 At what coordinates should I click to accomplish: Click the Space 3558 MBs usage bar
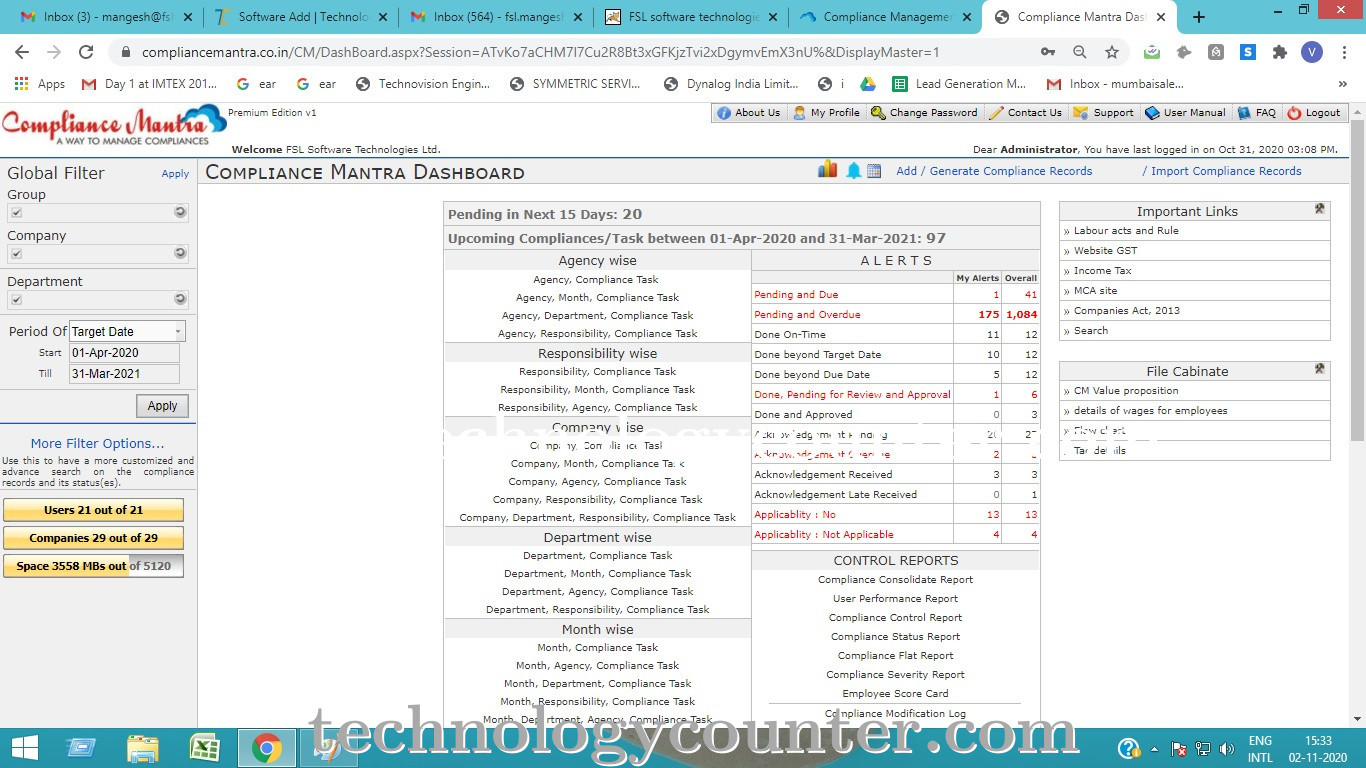[x=93, y=566]
